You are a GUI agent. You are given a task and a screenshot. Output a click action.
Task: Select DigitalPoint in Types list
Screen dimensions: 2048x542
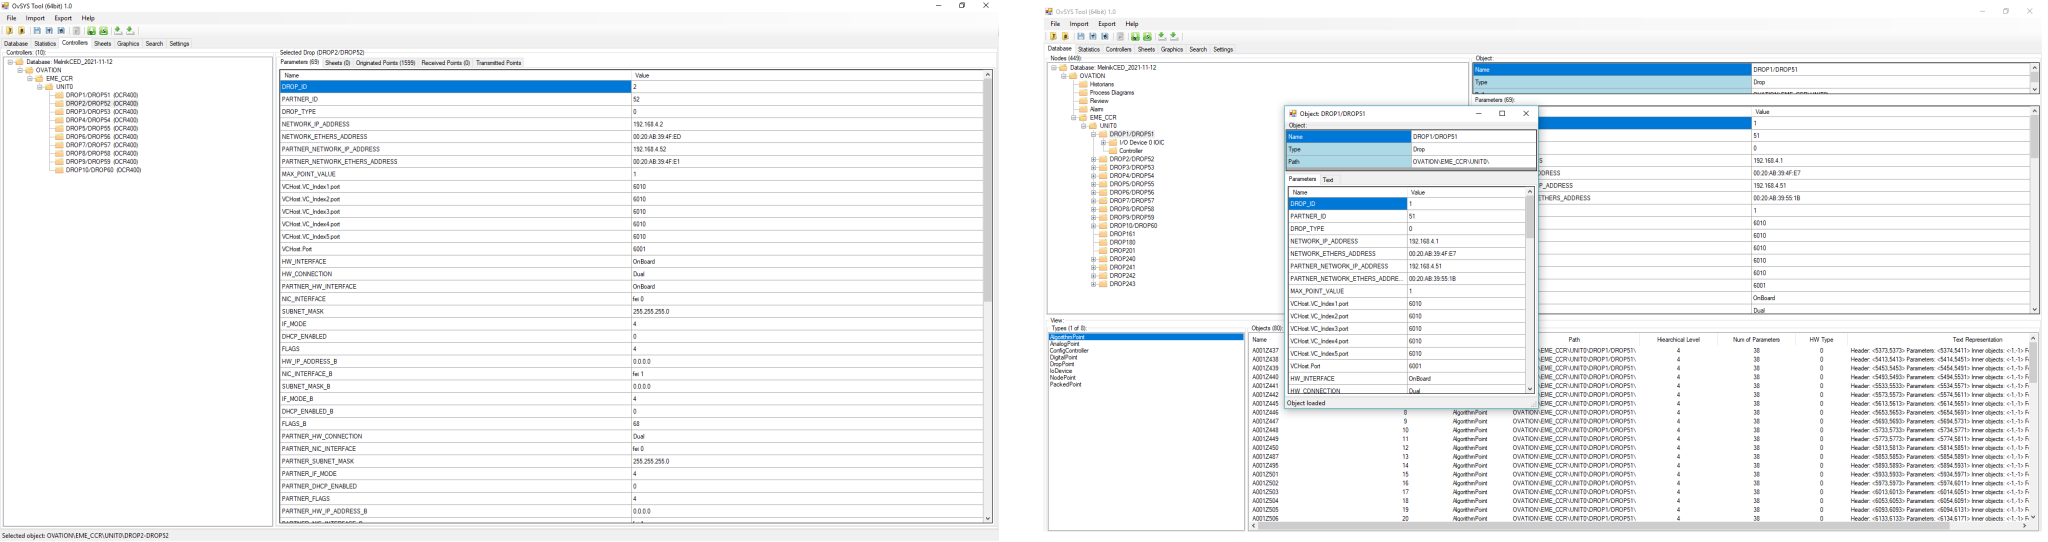click(x=1064, y=357)
